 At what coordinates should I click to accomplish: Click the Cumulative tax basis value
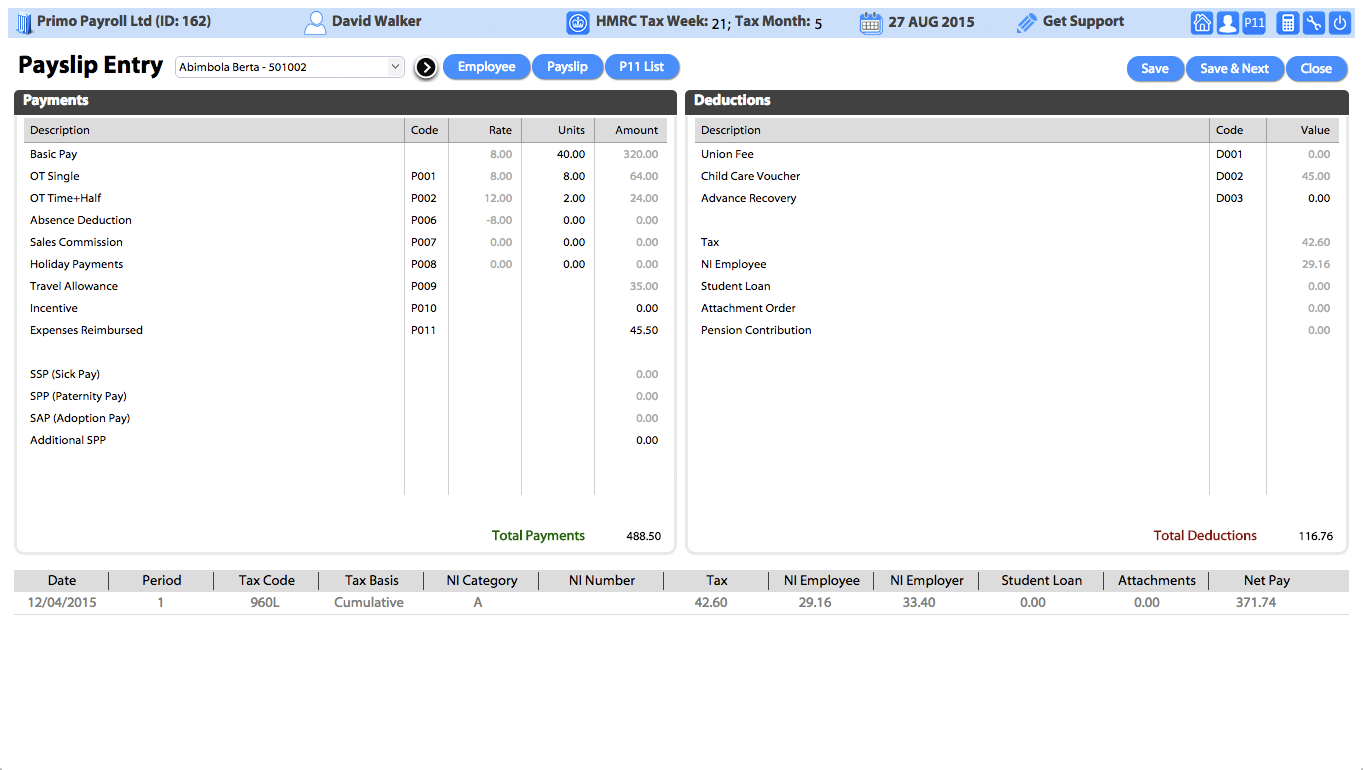point(369,603)
